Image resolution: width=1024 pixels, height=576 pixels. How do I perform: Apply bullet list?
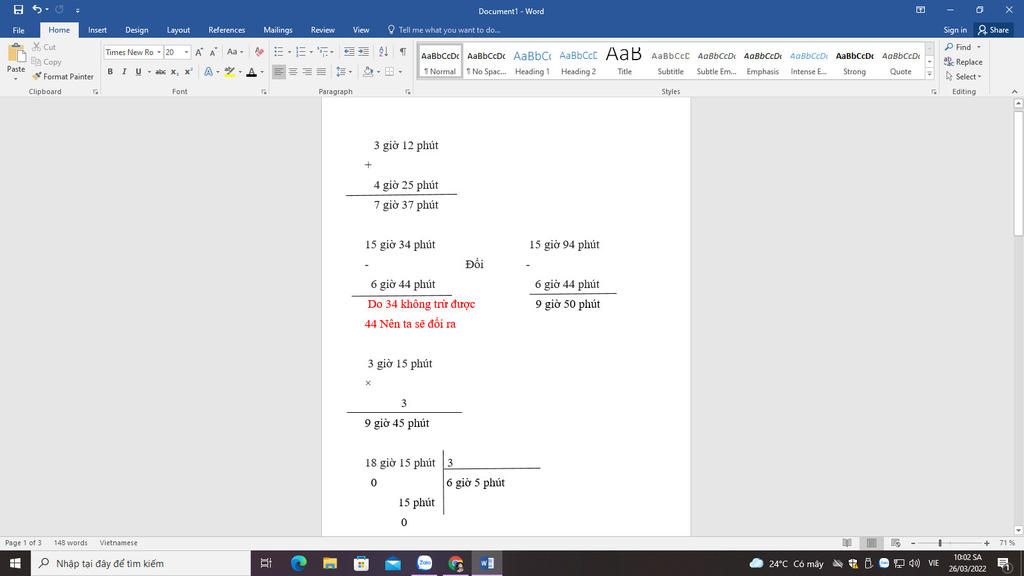point(279,52)
